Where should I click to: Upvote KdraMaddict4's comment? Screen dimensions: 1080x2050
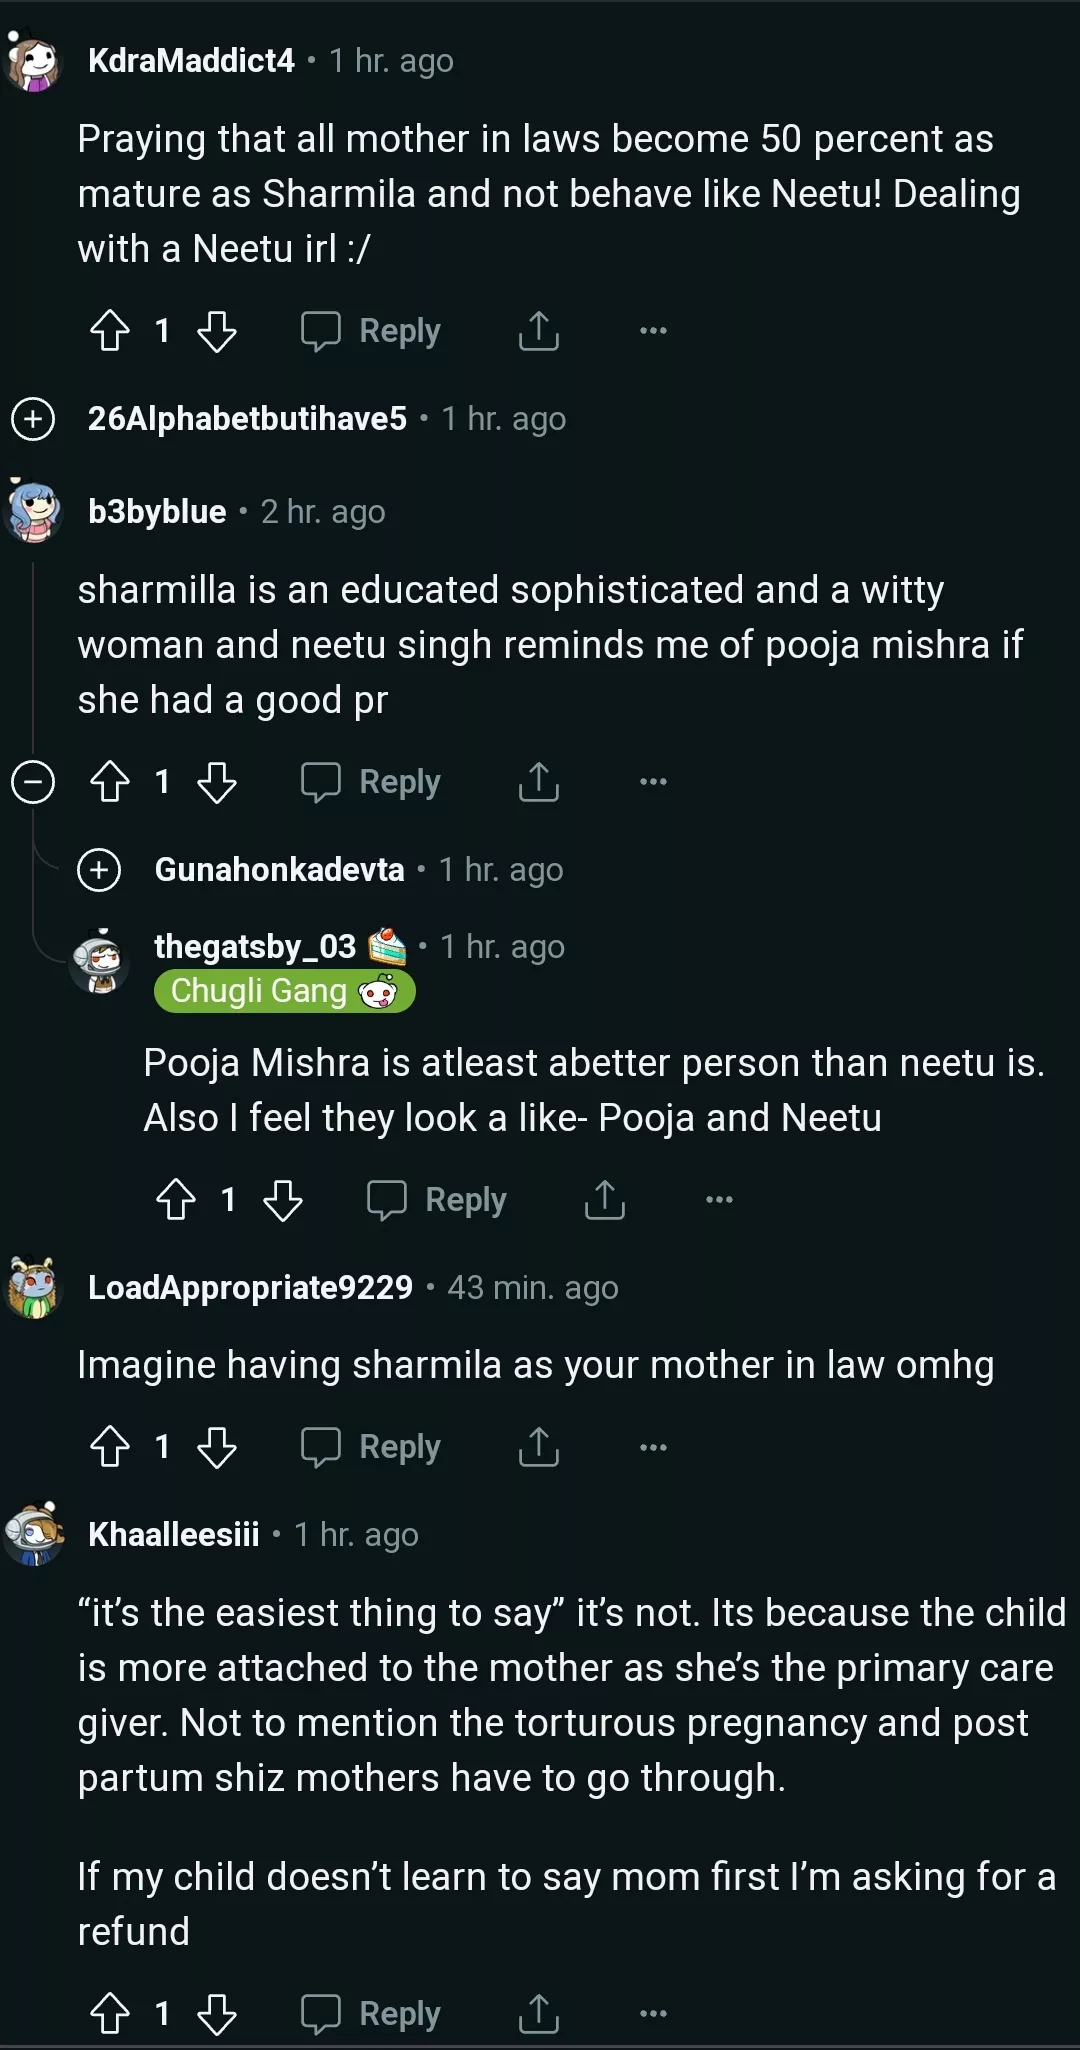[110, 331]
